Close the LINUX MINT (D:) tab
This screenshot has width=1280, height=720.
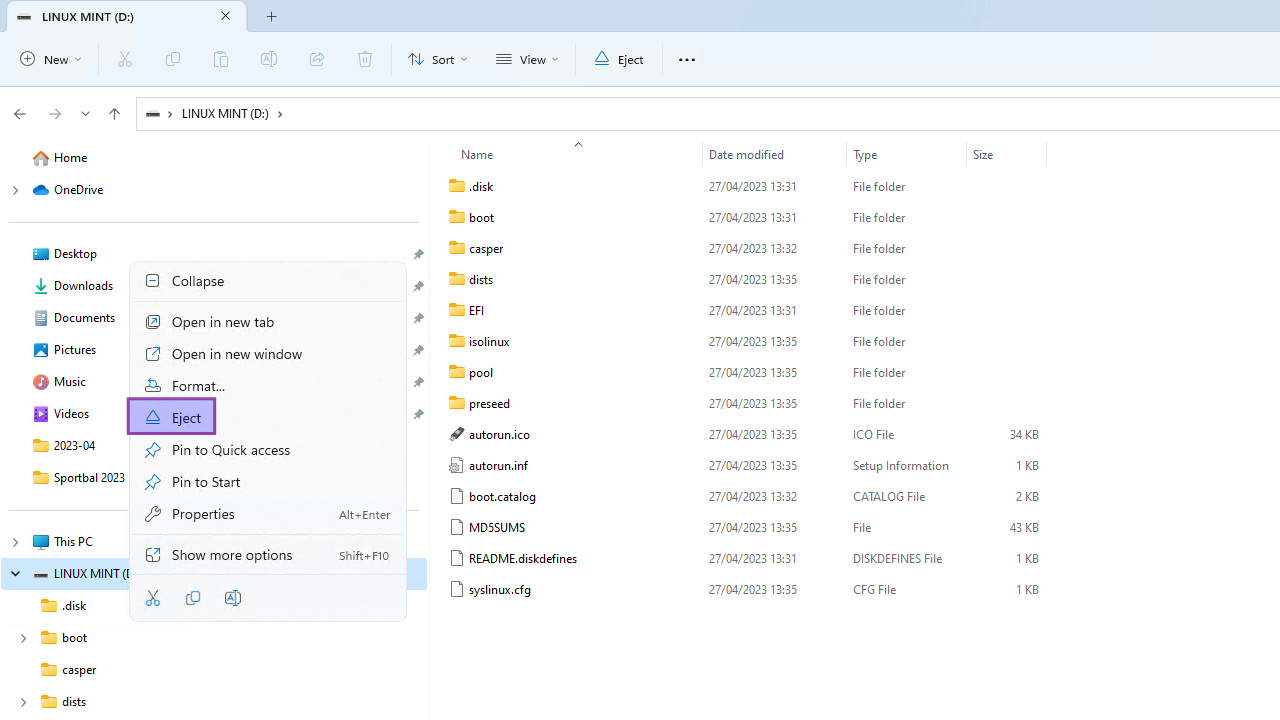225,16
